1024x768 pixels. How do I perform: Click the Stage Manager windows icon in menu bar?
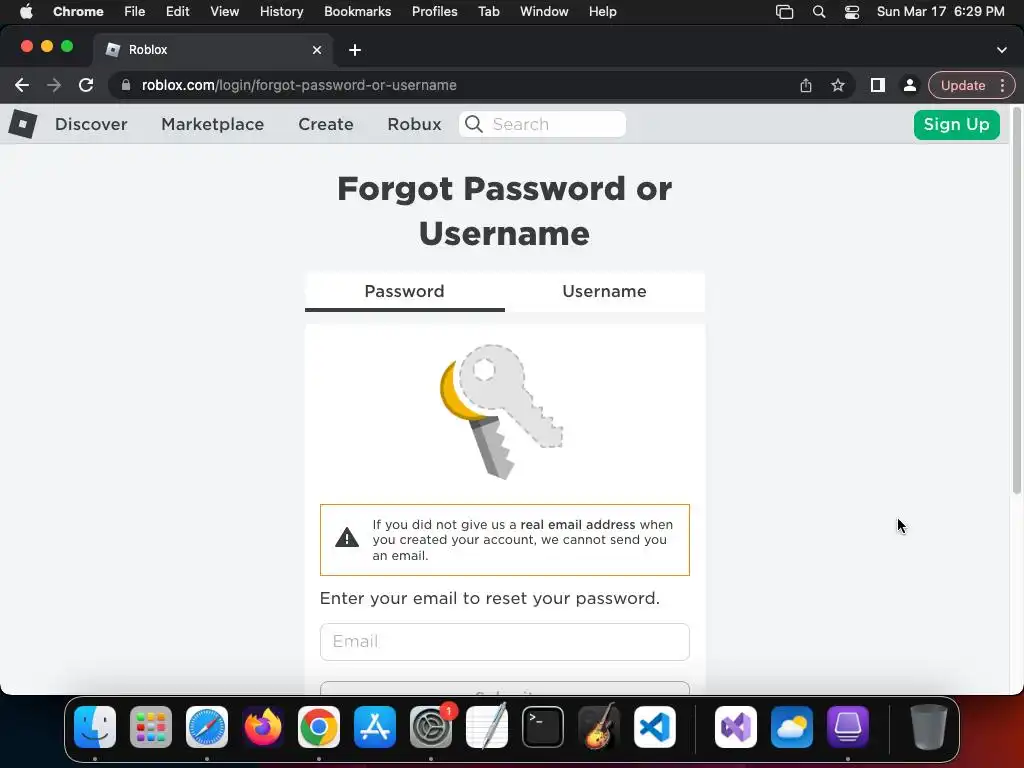click(x=784, y=11)
